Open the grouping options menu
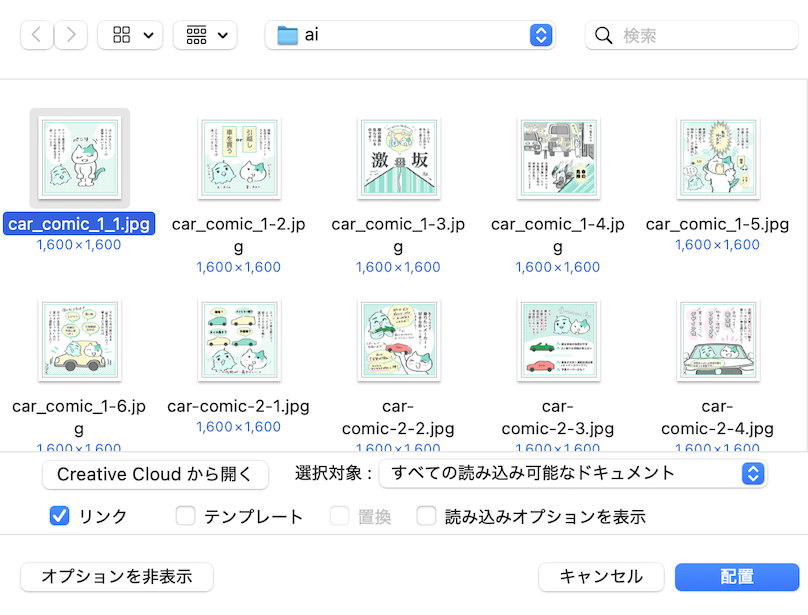Image resolution: width=808 pixels, height=615 pixels. pyautogui.click(x=205, y=35)
